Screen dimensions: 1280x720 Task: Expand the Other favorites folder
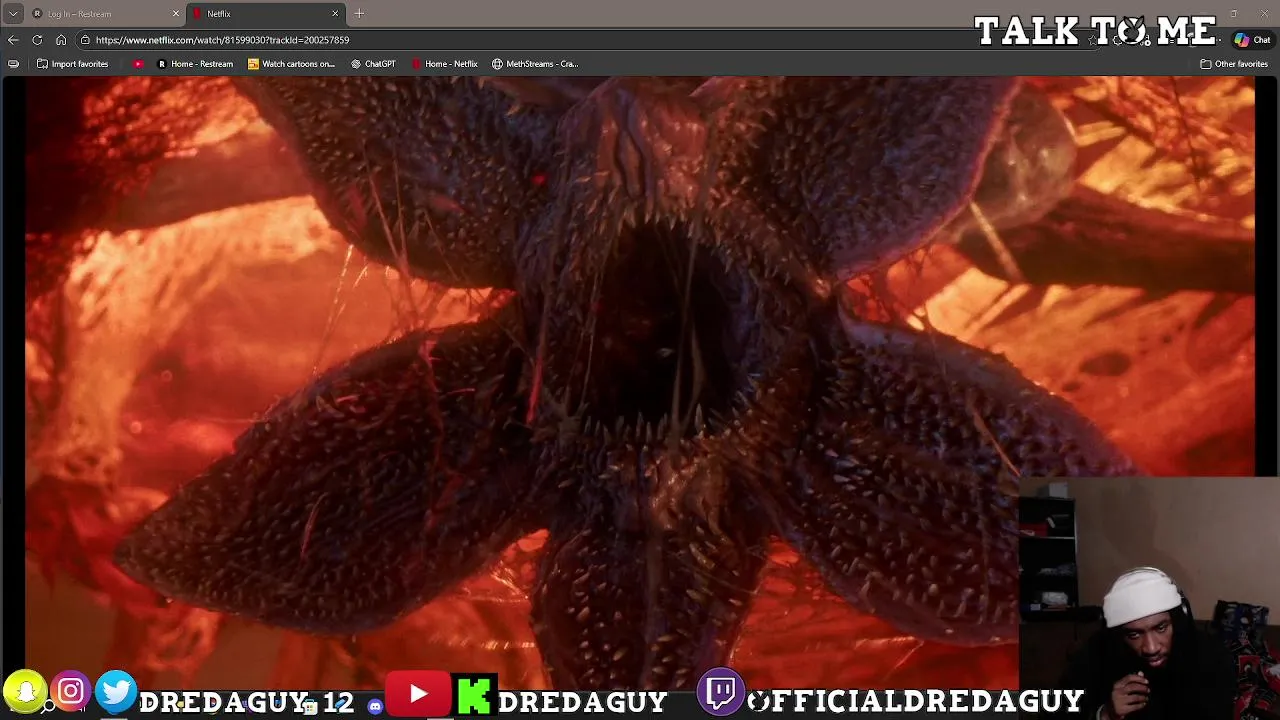pos(1234,64)
